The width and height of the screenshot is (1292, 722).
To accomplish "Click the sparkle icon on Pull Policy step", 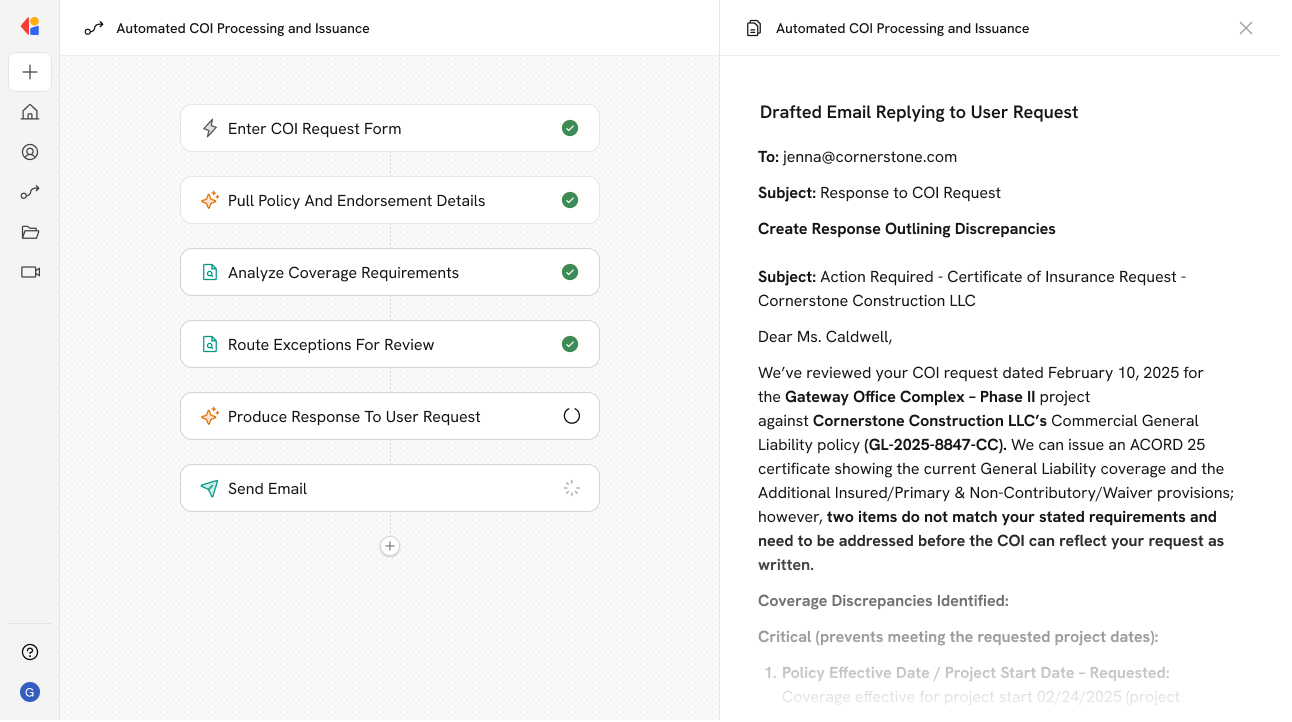I will point(210,200).
